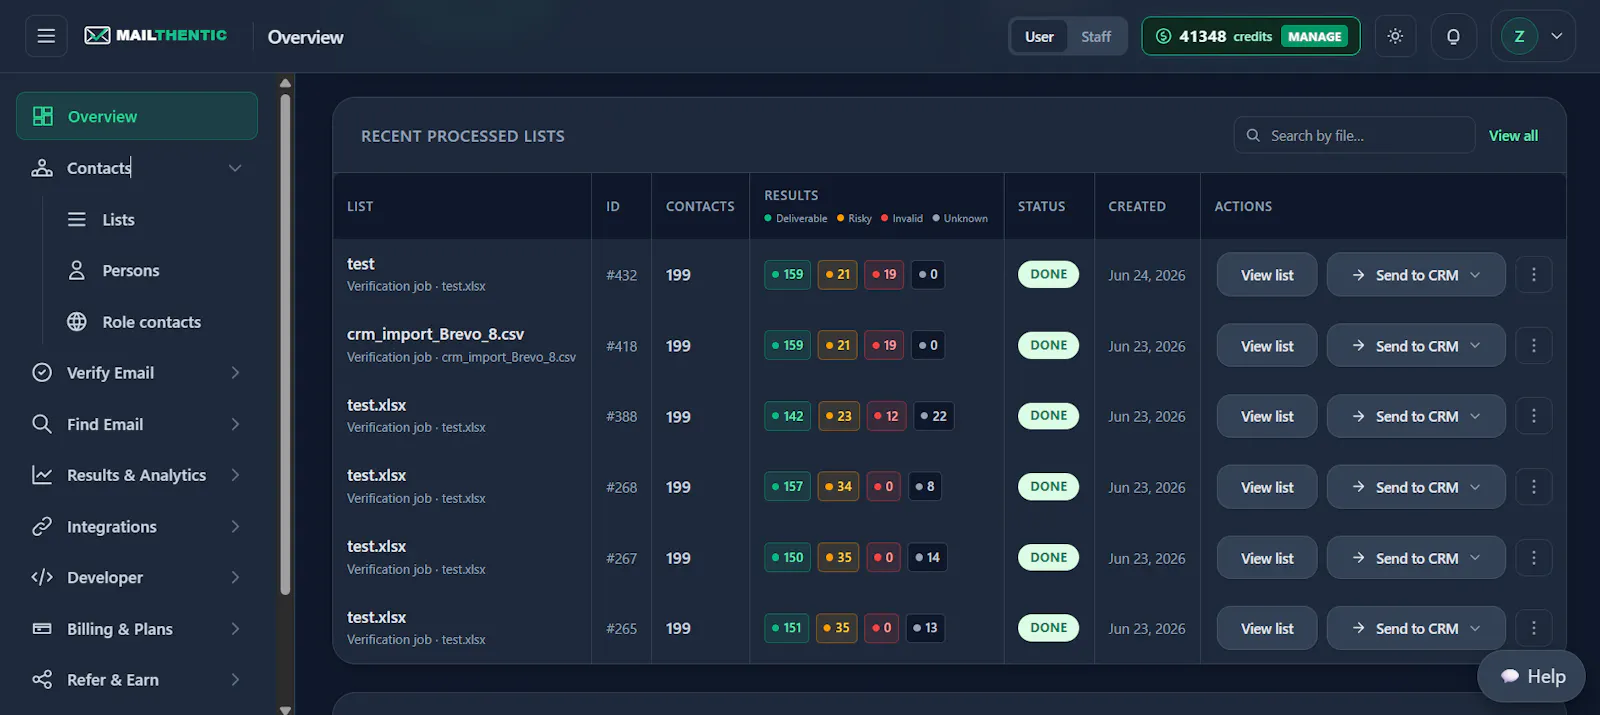Open the account menu chevron beside avatar
This screenshot has width=1600, height=715.
(1557, 36)
